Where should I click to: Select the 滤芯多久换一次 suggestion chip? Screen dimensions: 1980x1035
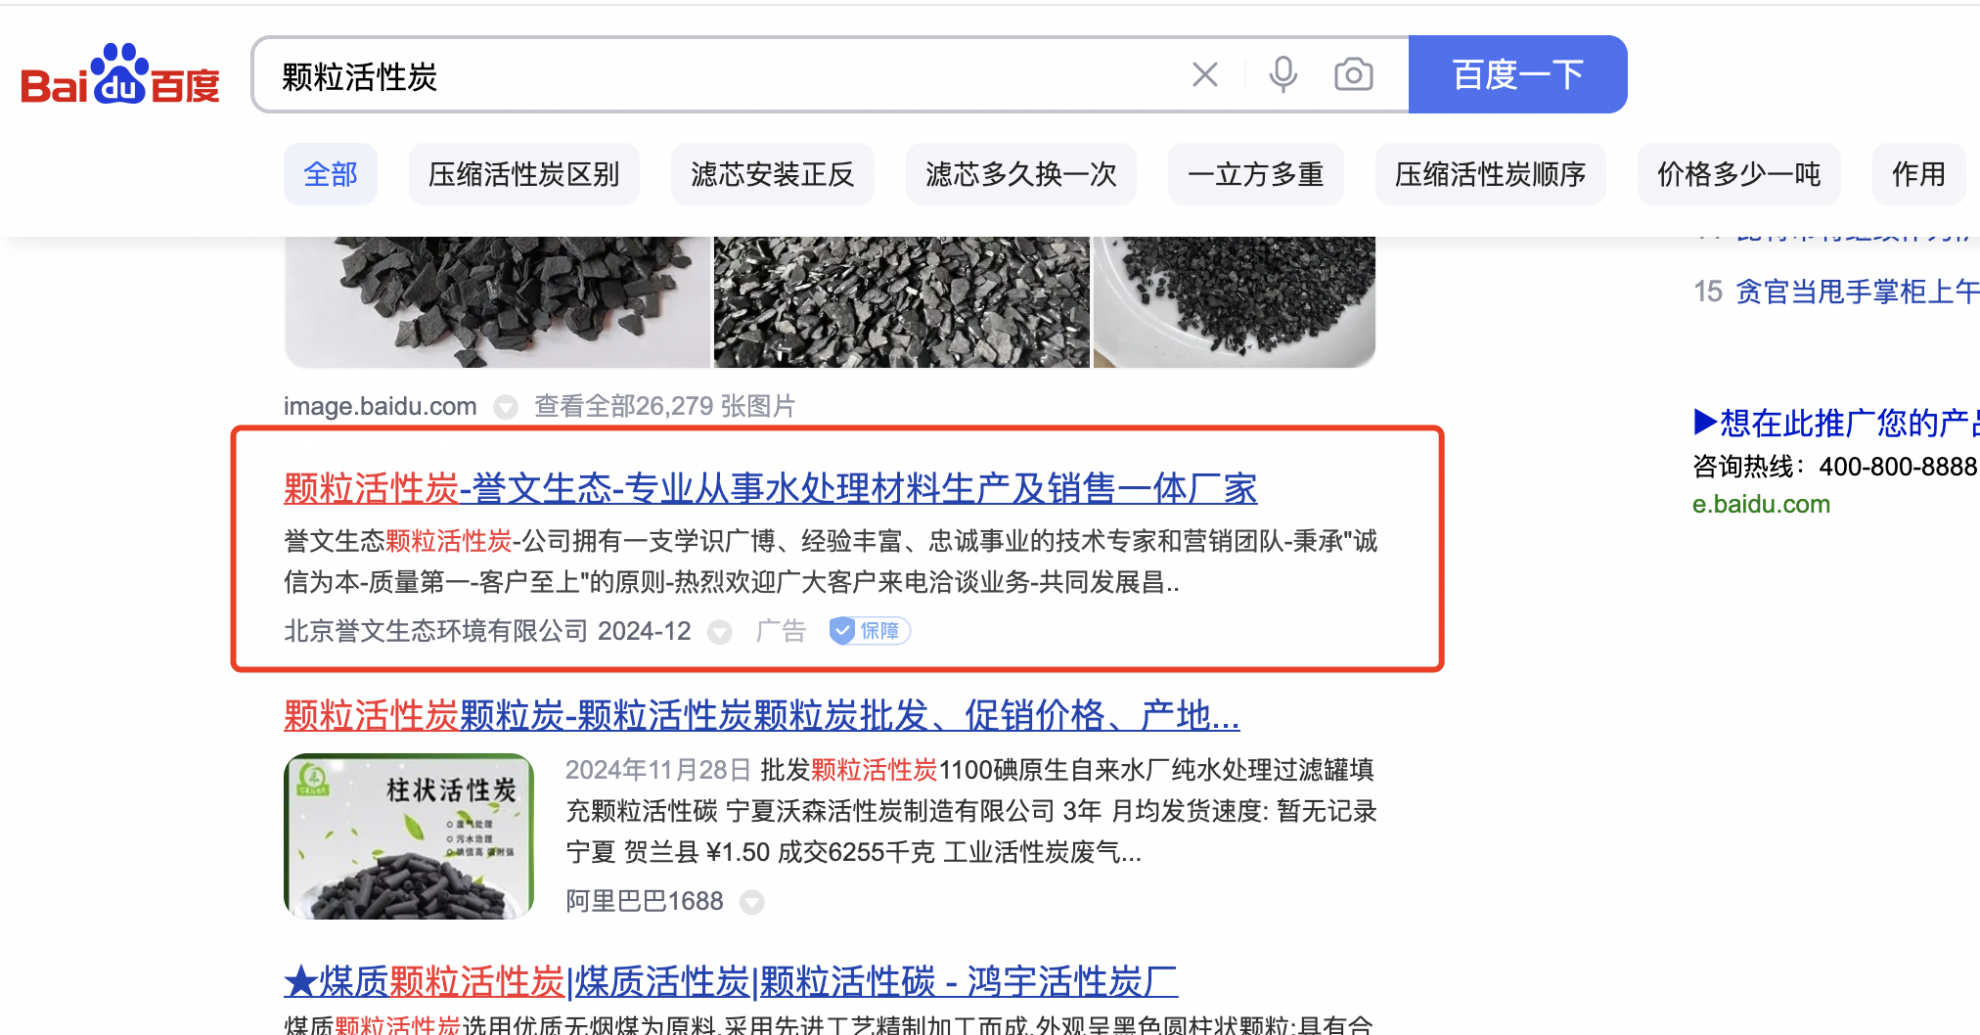coord(1021,175)
